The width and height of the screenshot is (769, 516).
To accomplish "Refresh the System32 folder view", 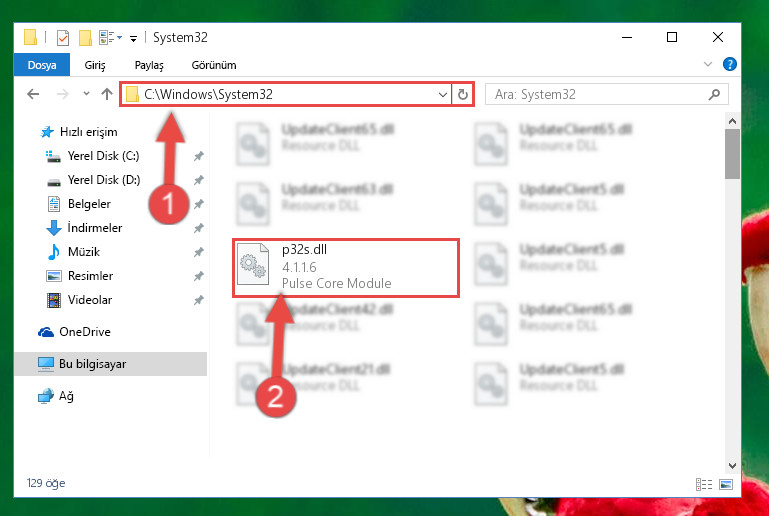I will 462,94.
